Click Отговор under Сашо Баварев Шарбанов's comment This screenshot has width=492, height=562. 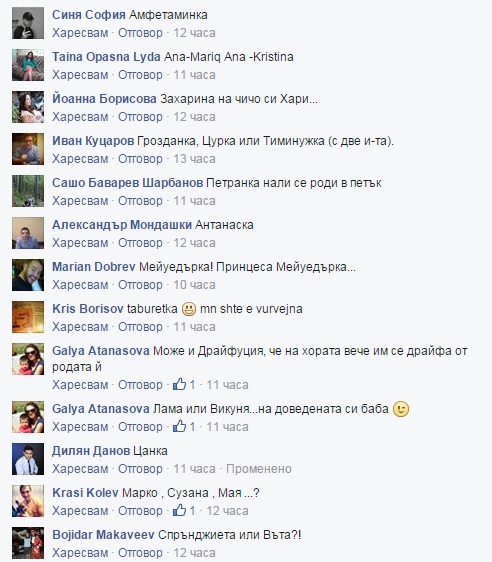pyautogui.click(x=140, y=201)
